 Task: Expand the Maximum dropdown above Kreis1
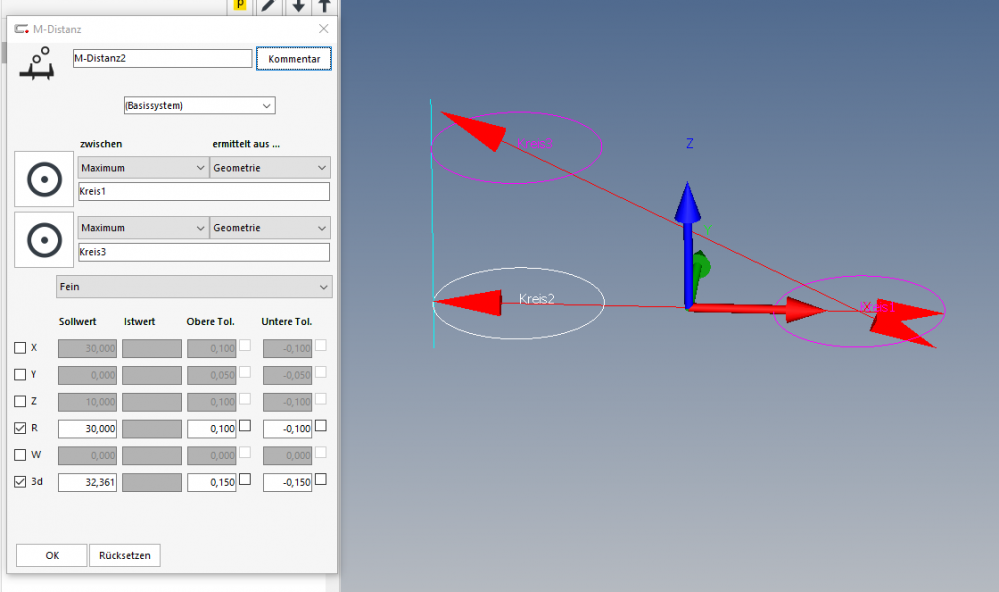pos(143,168)
